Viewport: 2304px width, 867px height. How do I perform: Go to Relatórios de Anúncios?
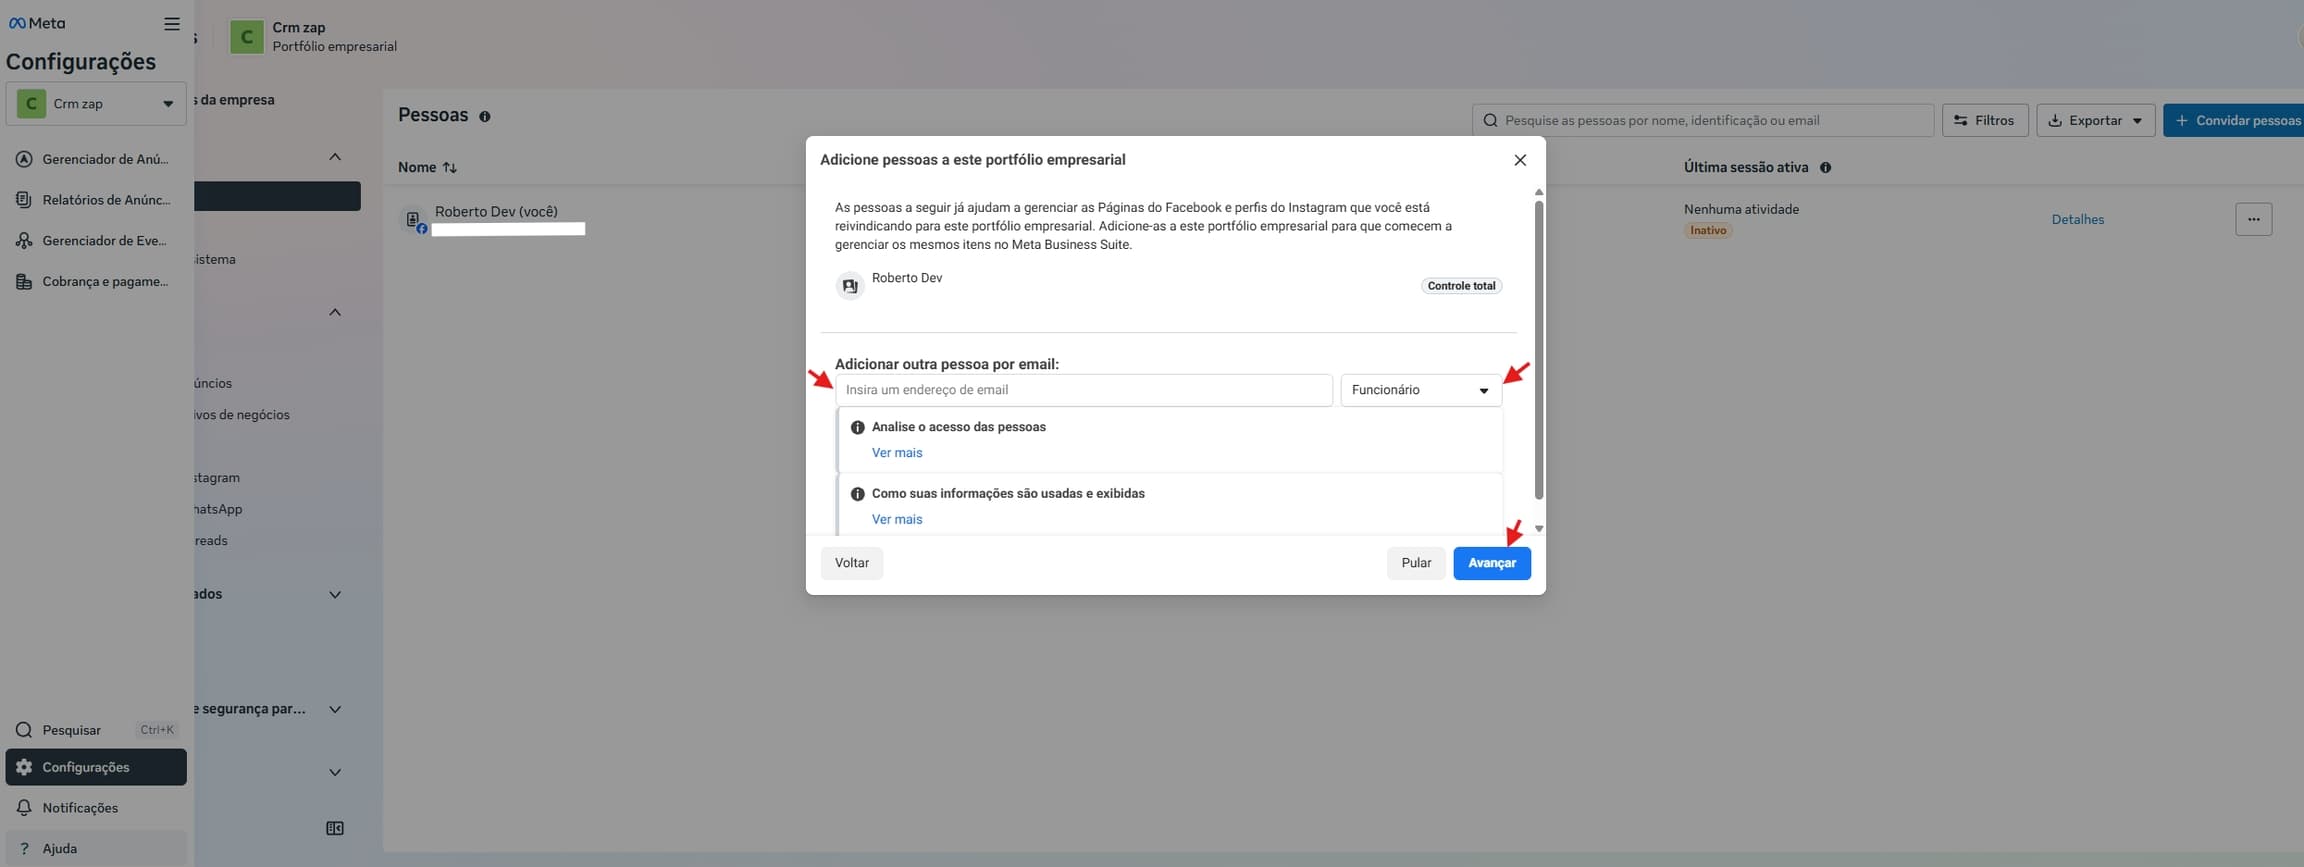(x=96, y=200)
